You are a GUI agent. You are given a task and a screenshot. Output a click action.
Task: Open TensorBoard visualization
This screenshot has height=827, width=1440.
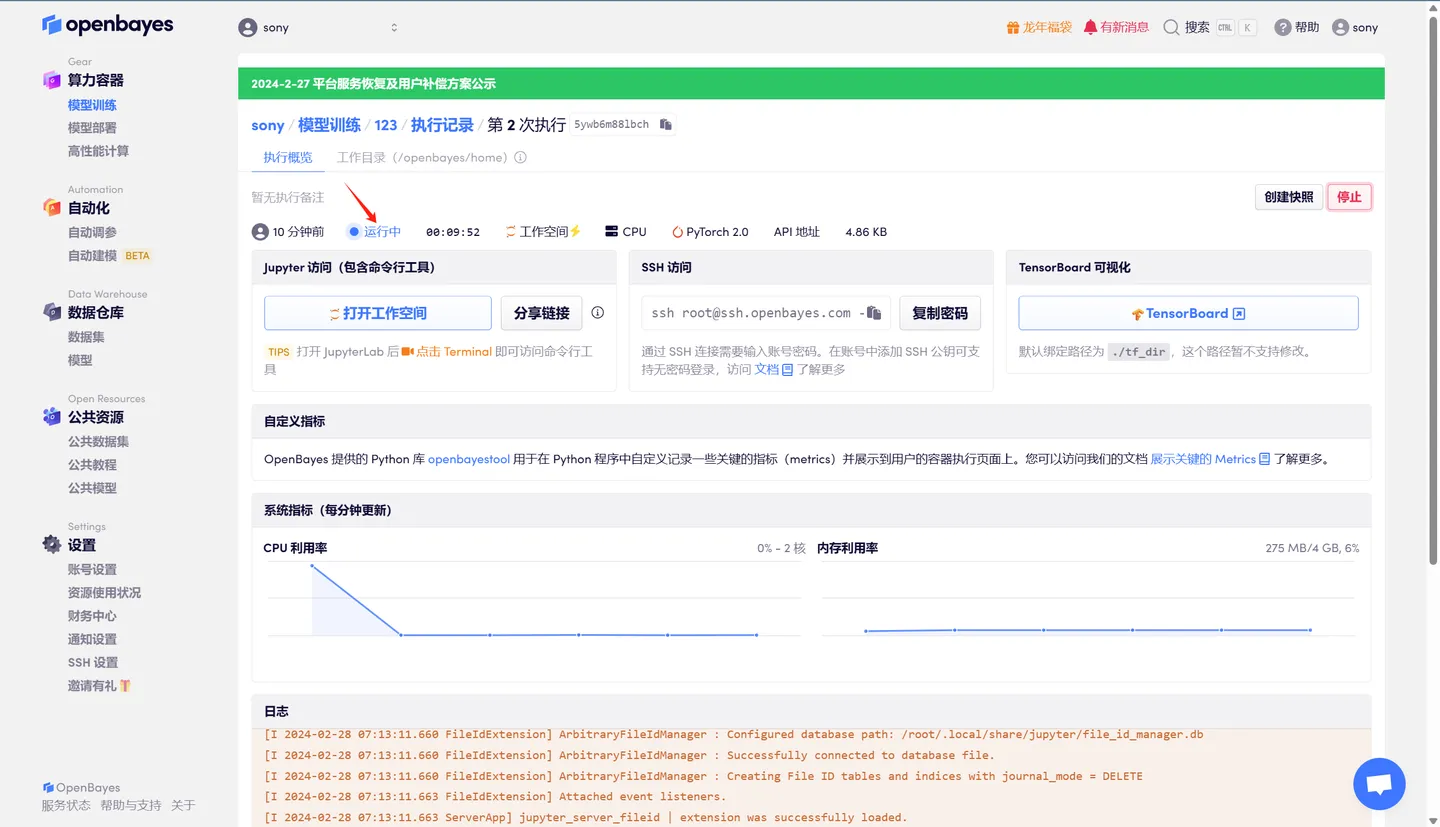pos(1188,313)
